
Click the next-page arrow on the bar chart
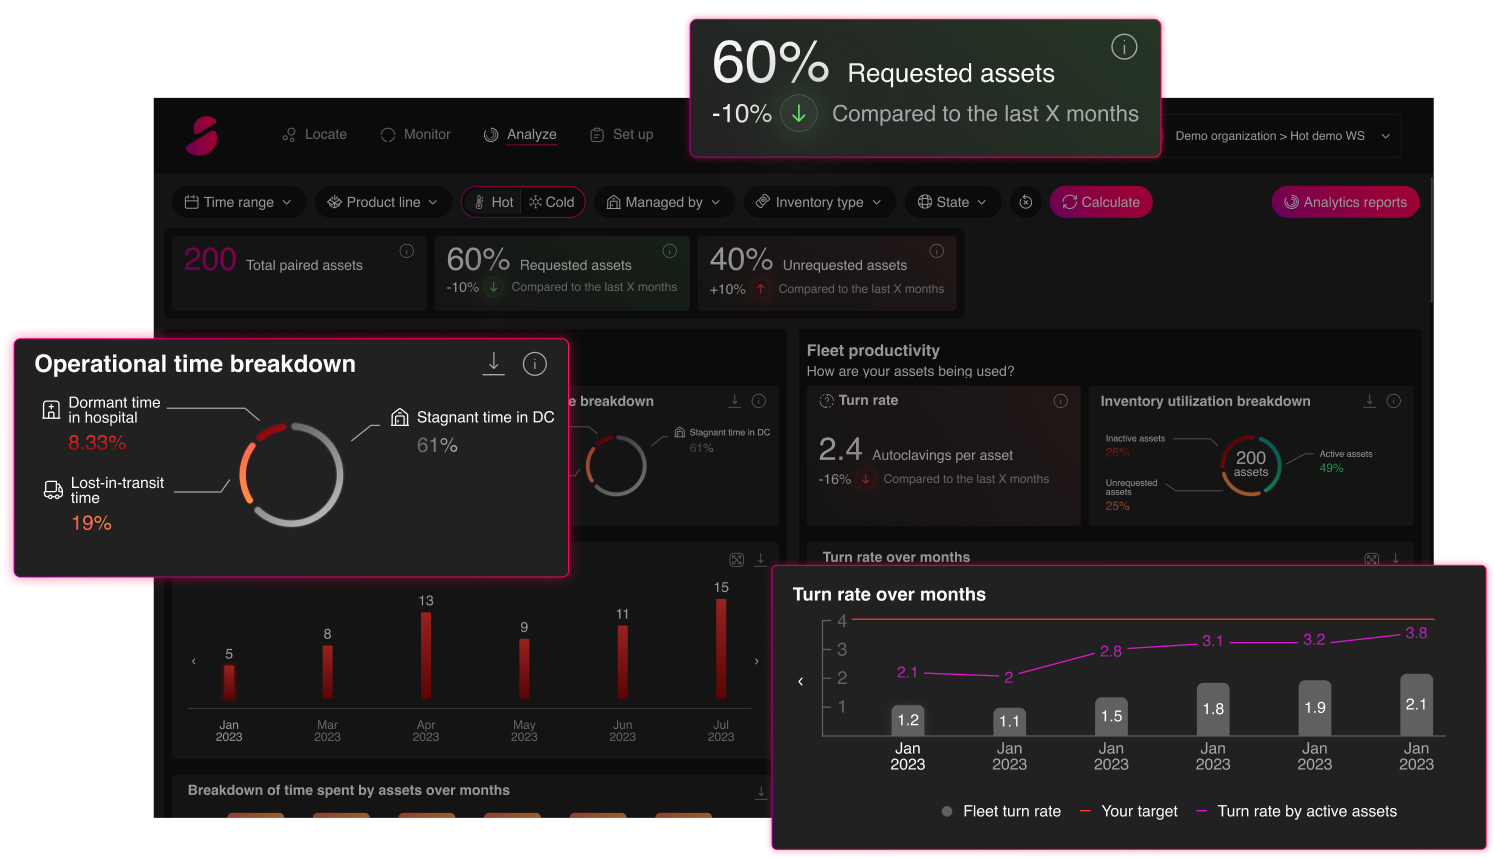tap(756, 661)
